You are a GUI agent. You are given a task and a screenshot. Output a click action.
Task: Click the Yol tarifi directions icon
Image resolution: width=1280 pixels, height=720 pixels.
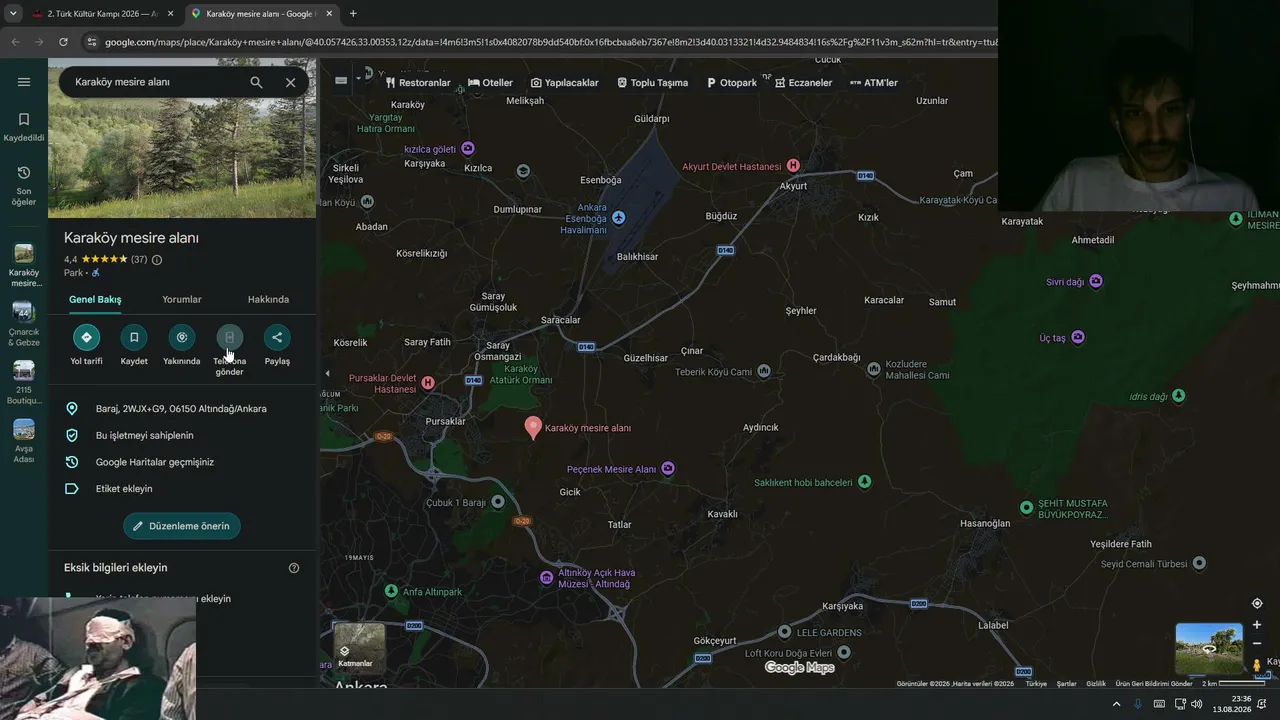pos(86,338)
